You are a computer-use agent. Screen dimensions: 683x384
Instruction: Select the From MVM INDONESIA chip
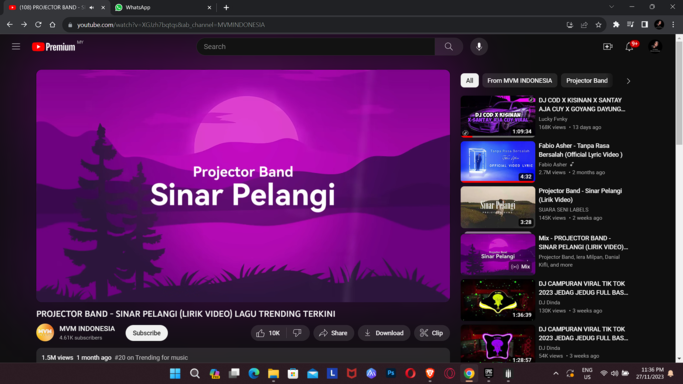click(519, 81)
